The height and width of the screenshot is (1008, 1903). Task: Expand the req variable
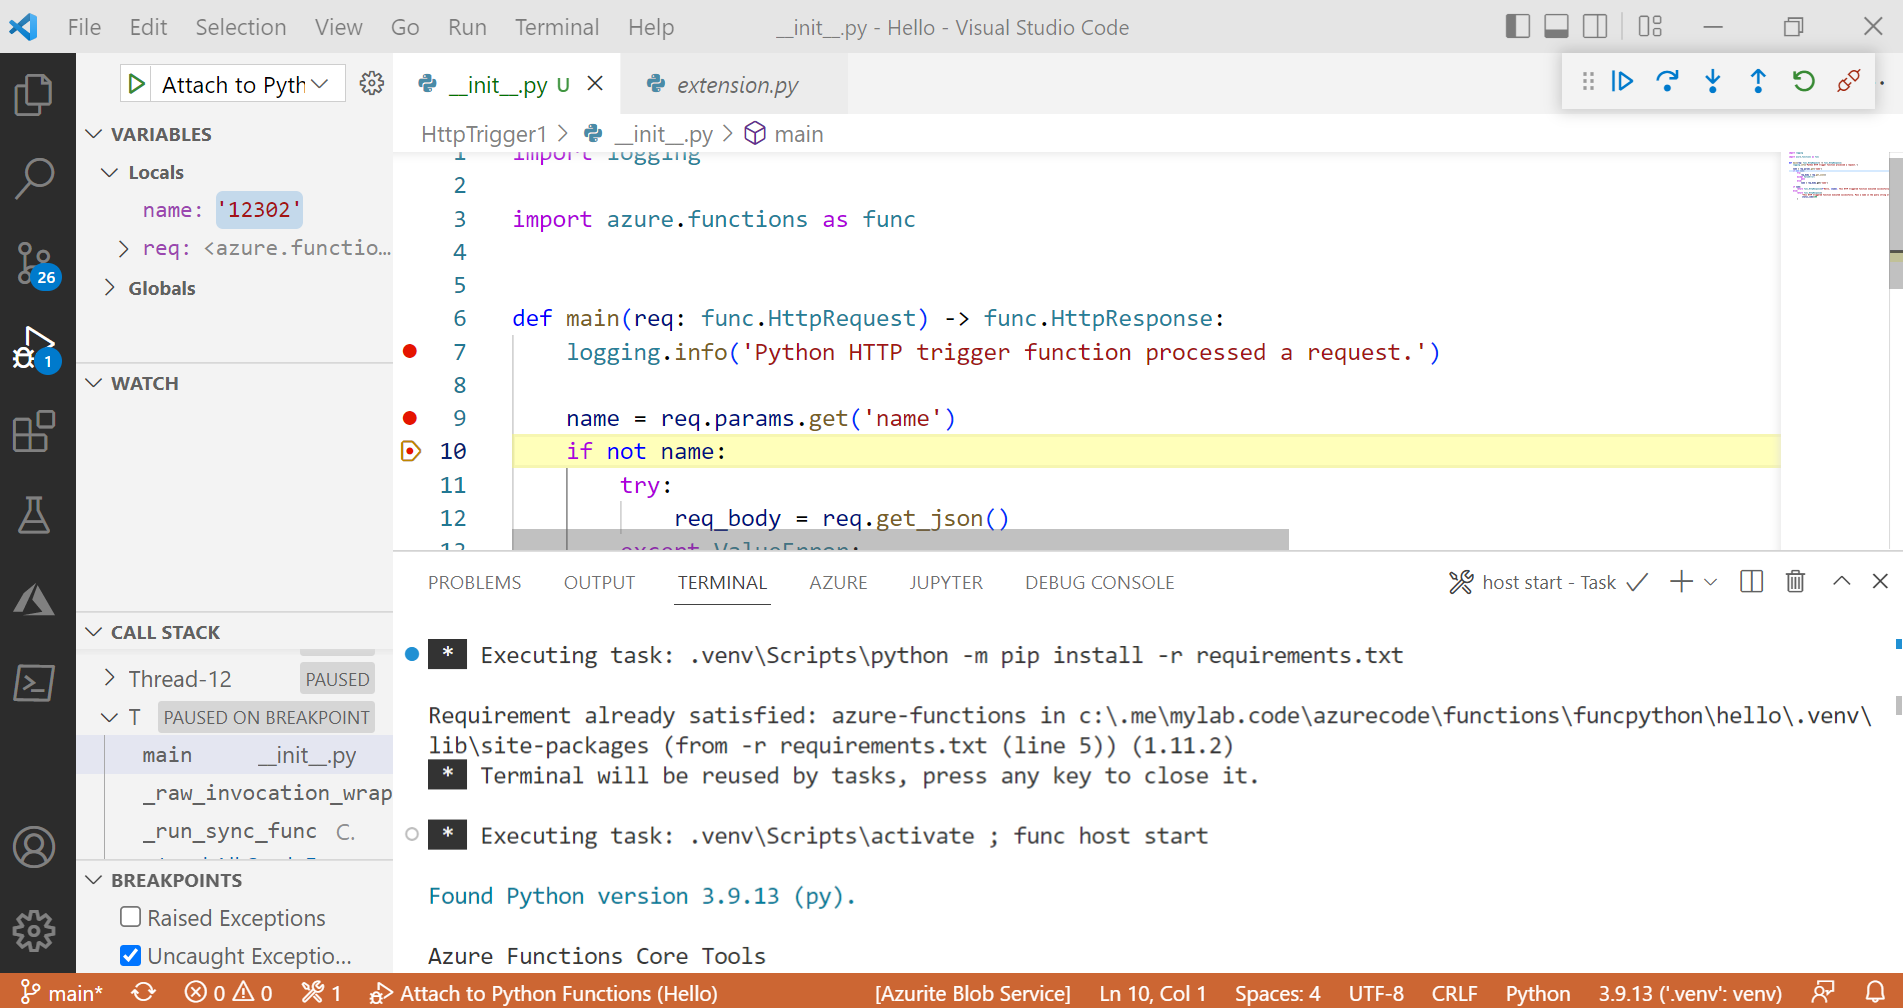[123, 248]
